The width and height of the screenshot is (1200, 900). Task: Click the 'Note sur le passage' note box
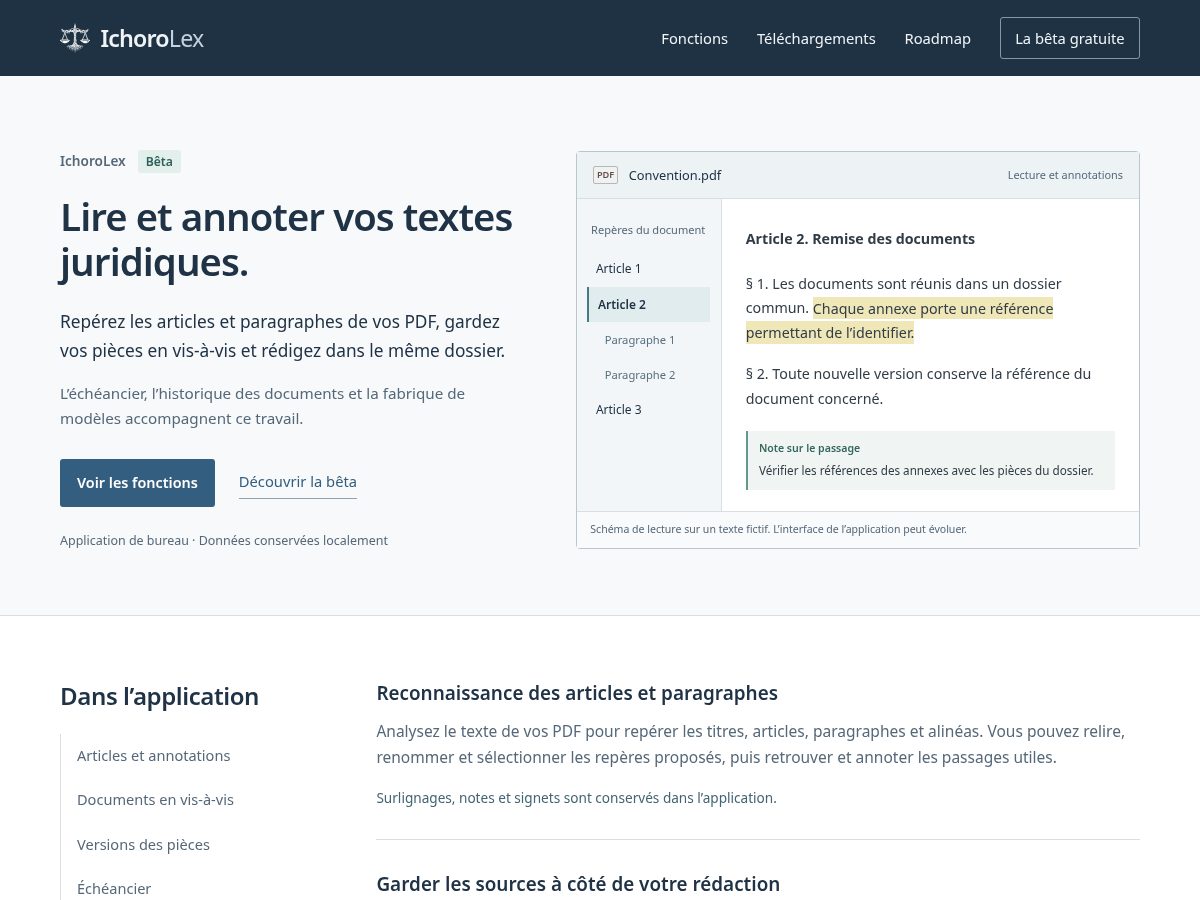click(930, 460)
